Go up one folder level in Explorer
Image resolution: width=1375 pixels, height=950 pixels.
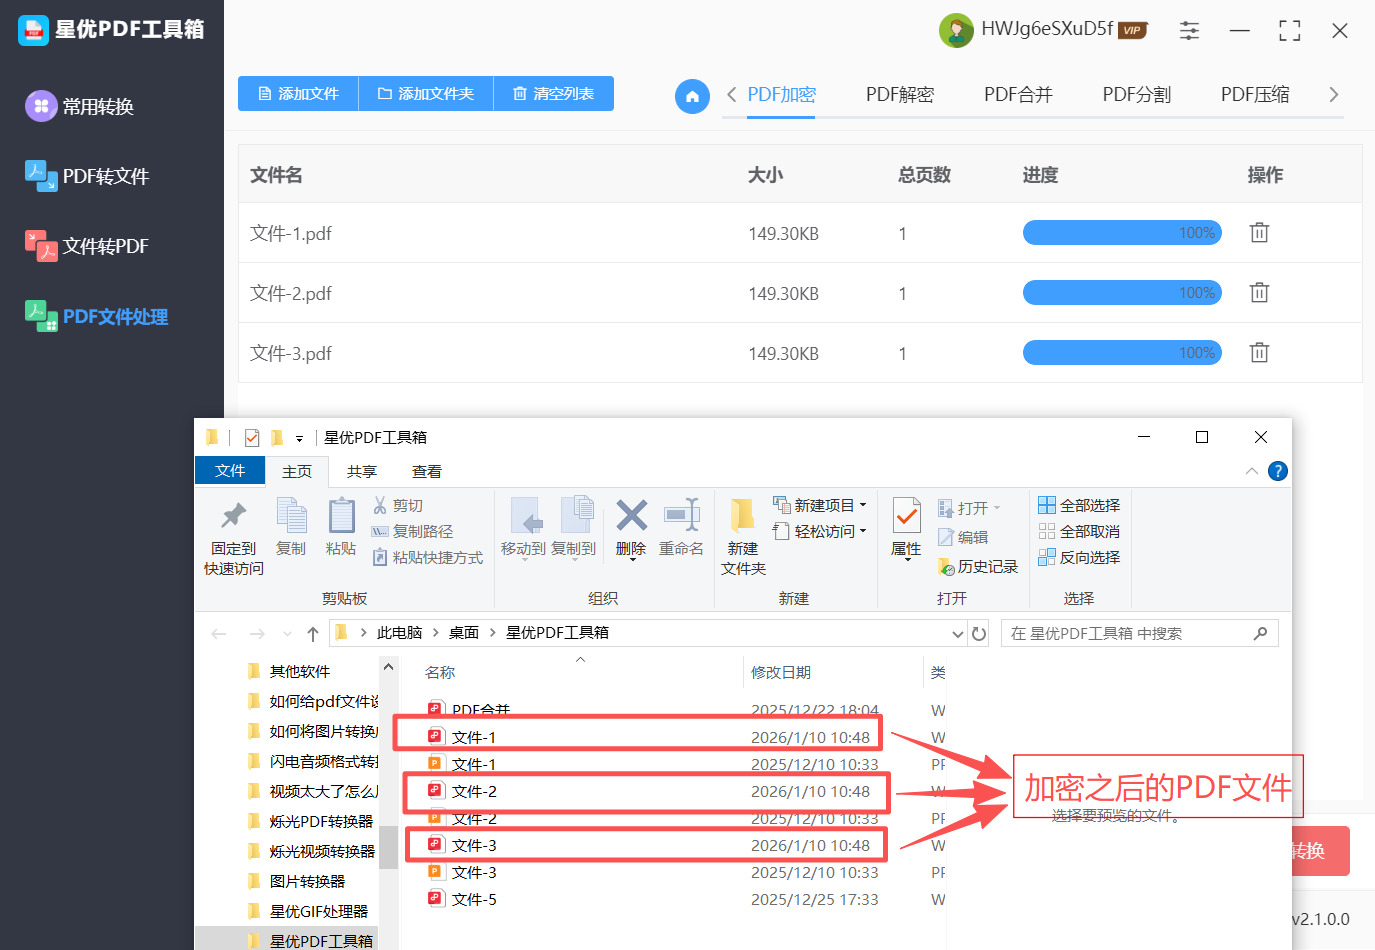pos(313,633)
